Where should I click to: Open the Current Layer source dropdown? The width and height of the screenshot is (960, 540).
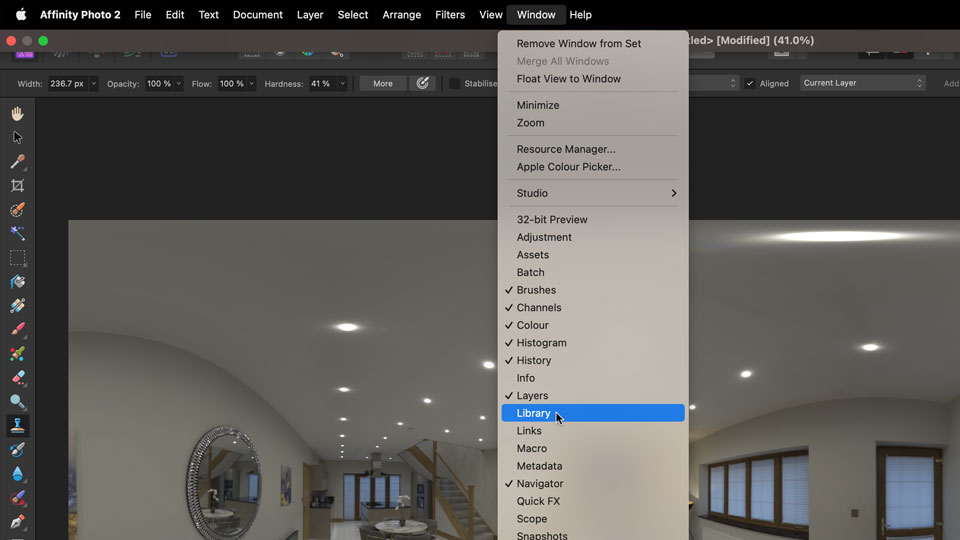[863, 83]
